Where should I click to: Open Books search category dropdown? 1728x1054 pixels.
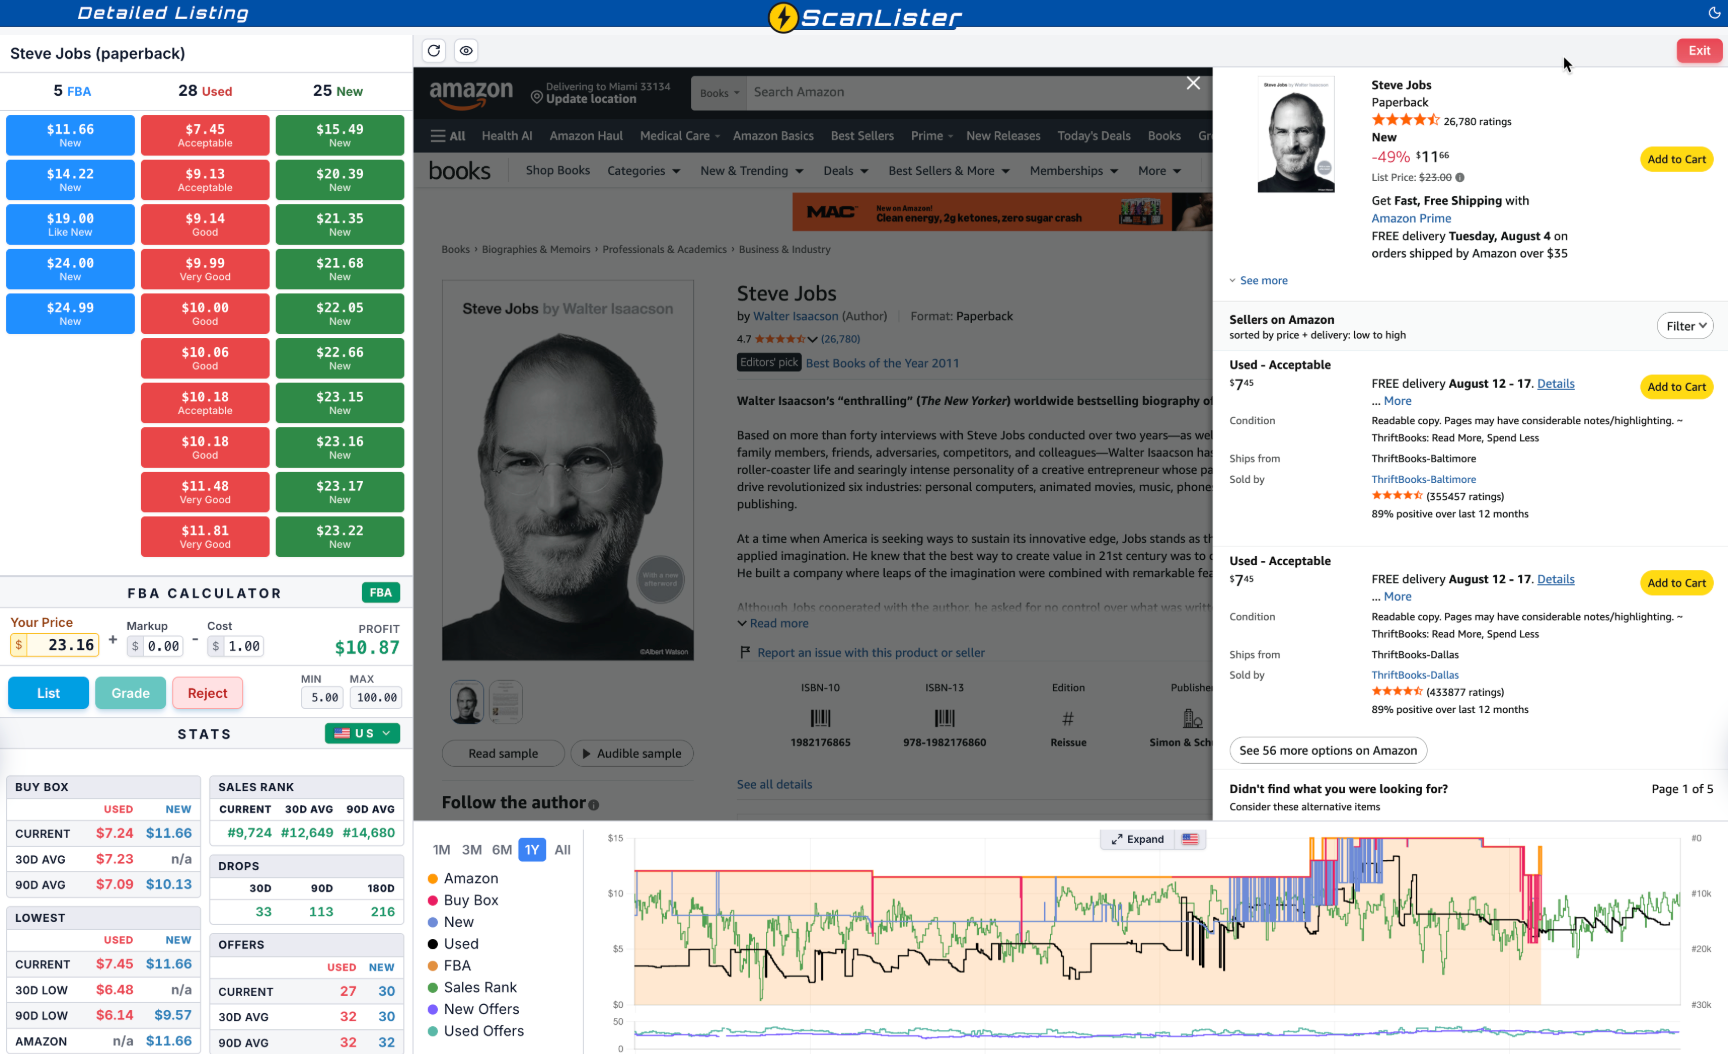point(719,93)
